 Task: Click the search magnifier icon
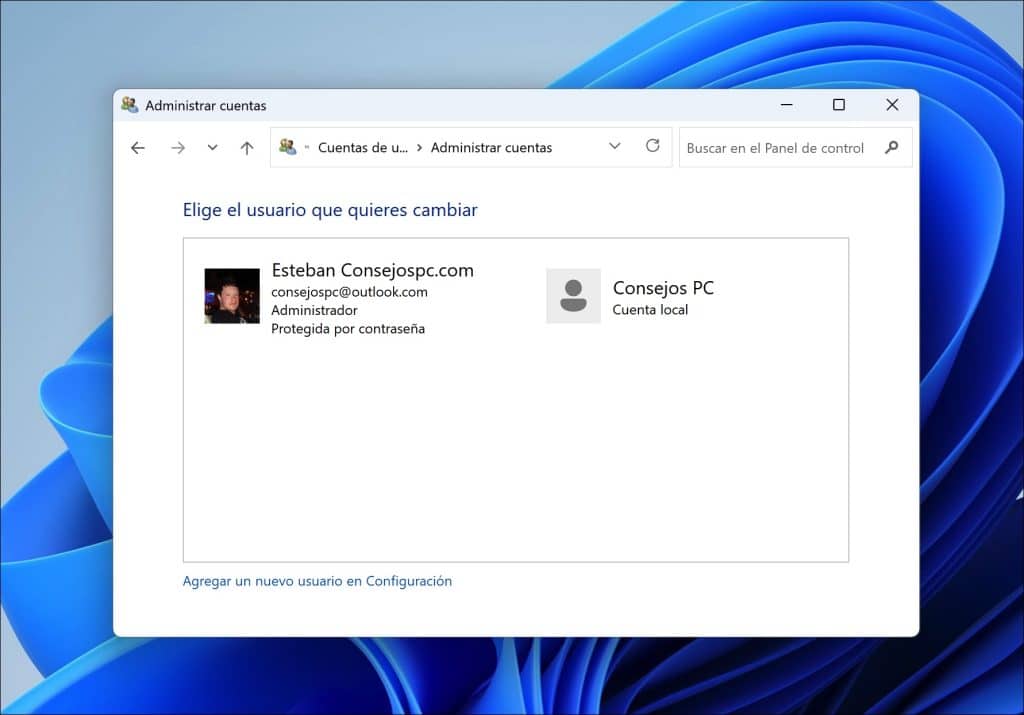coord(891,148)
